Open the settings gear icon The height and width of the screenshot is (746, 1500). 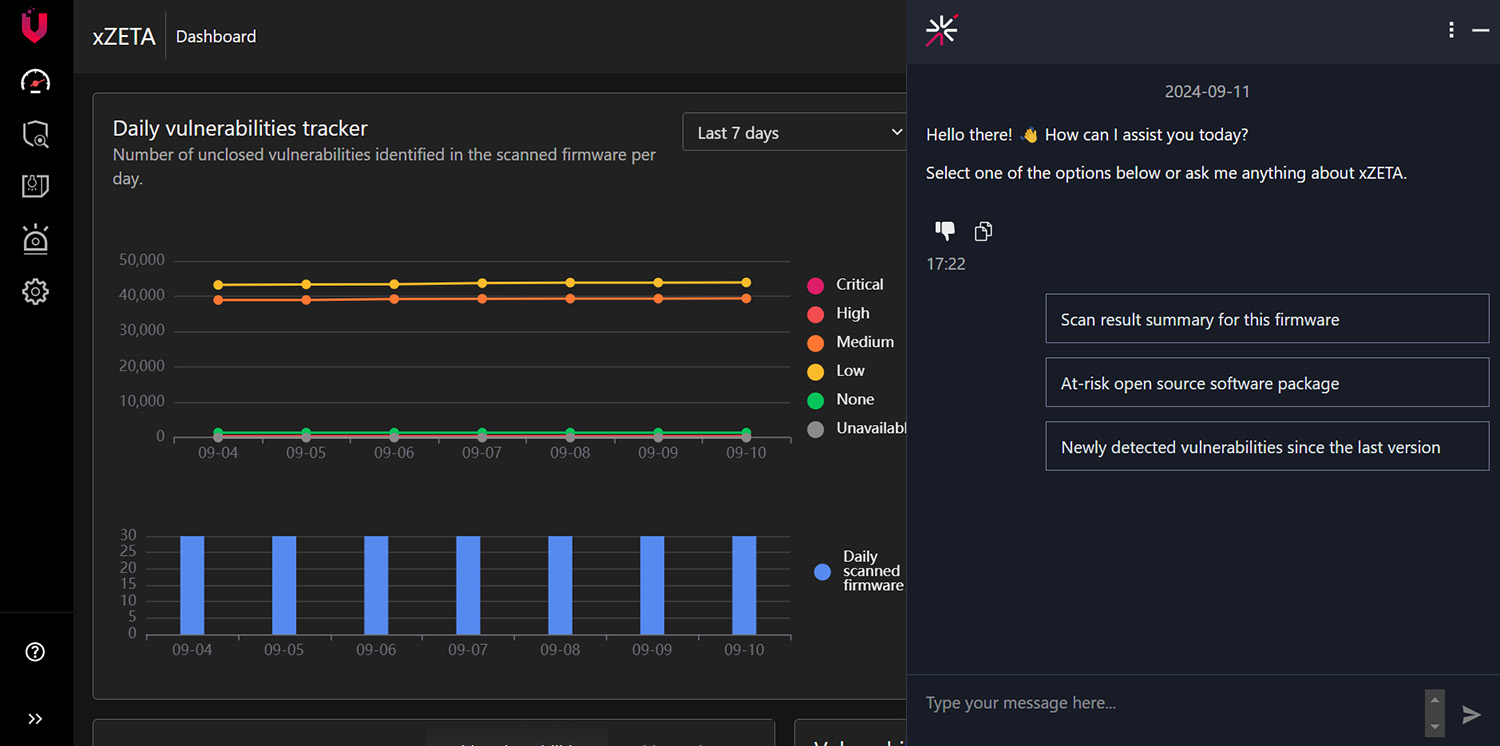[35, 292]
